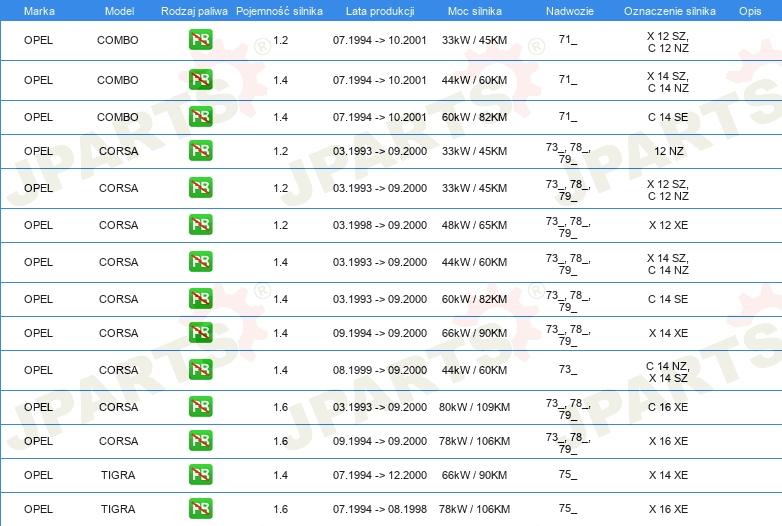Click fuel icon in Corsa 66kW / 90KM row

click(x=200, y=333)
